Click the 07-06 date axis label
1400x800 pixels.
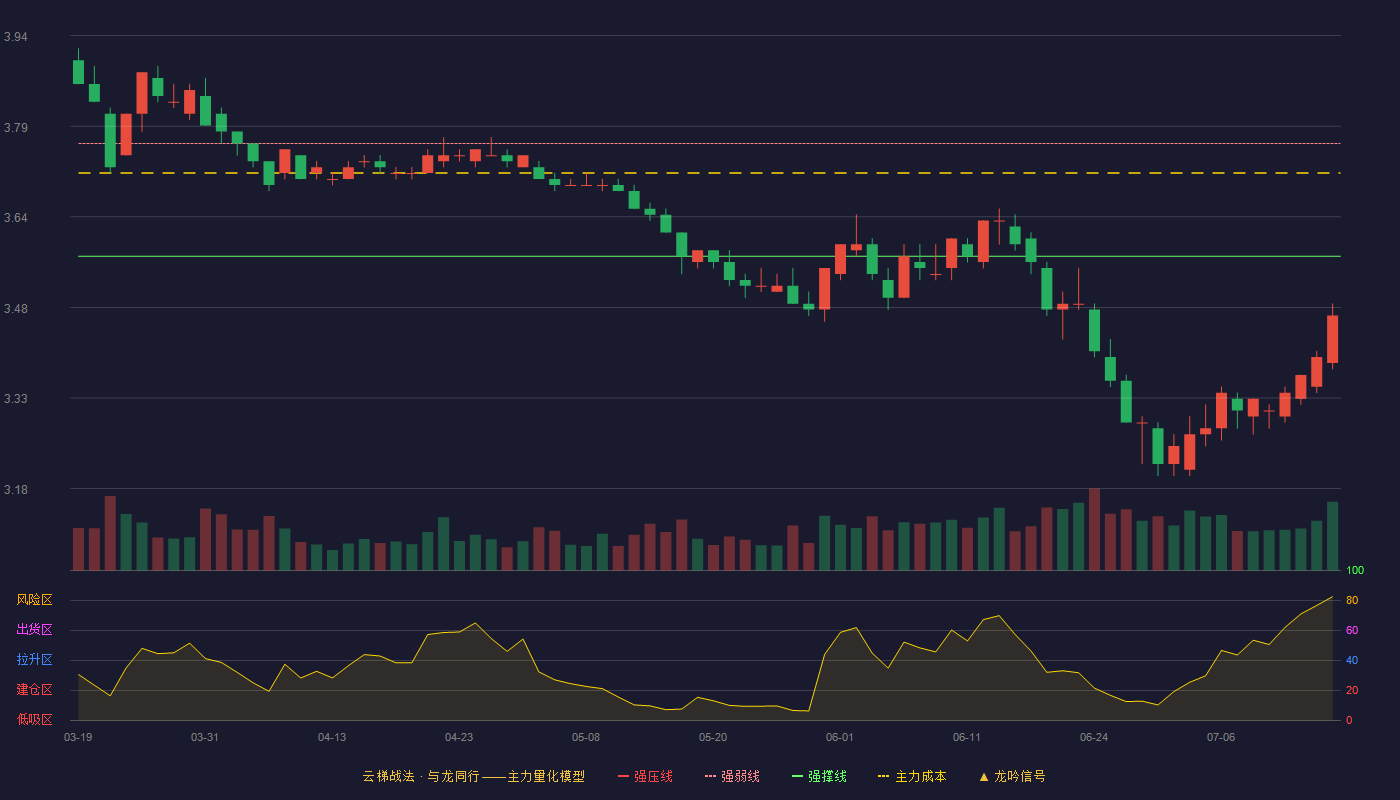1221,737
